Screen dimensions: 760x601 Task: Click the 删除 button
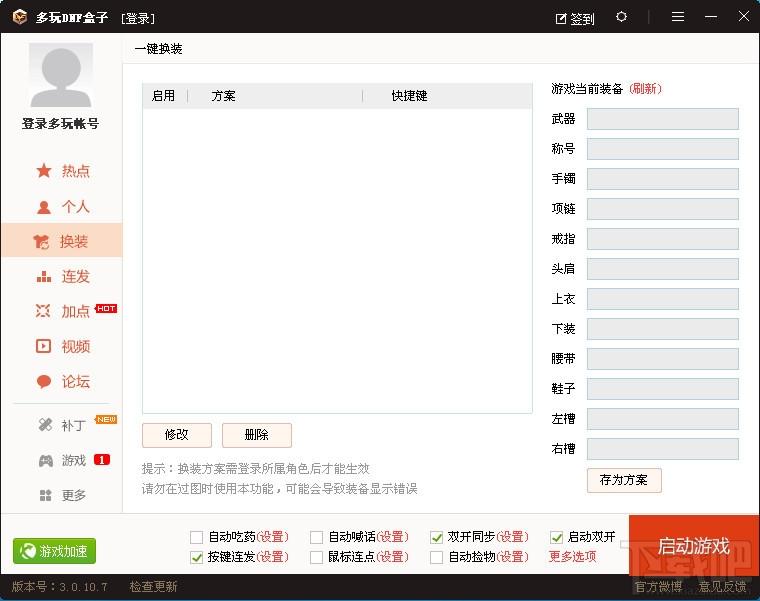(257, 435)
